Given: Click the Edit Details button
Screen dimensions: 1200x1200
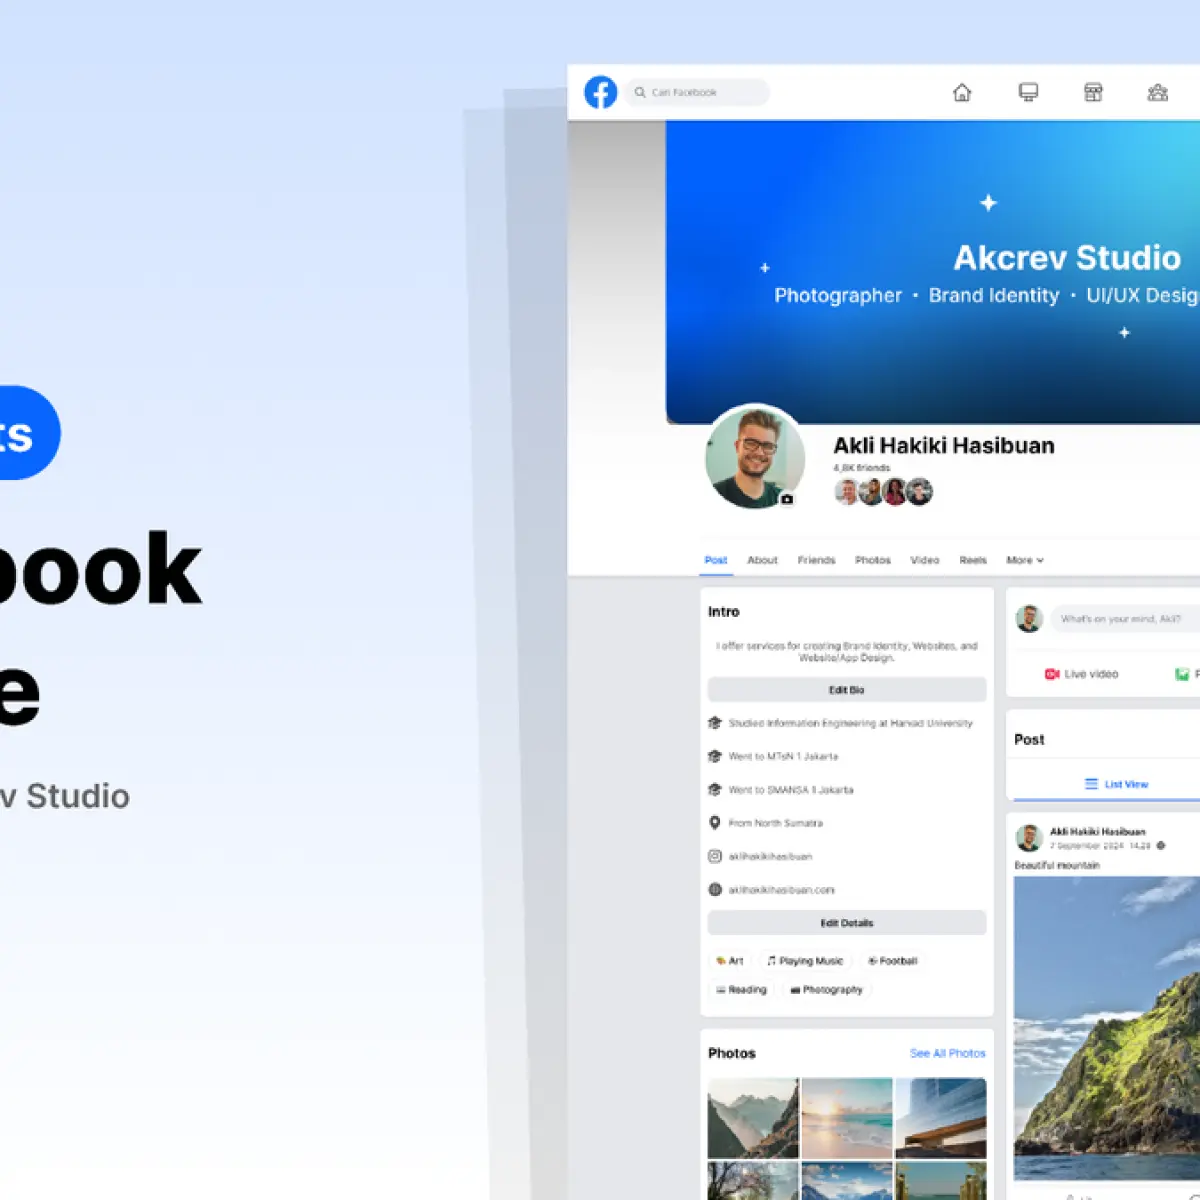Looking at the screenshot, I should (x=847, y=923).
